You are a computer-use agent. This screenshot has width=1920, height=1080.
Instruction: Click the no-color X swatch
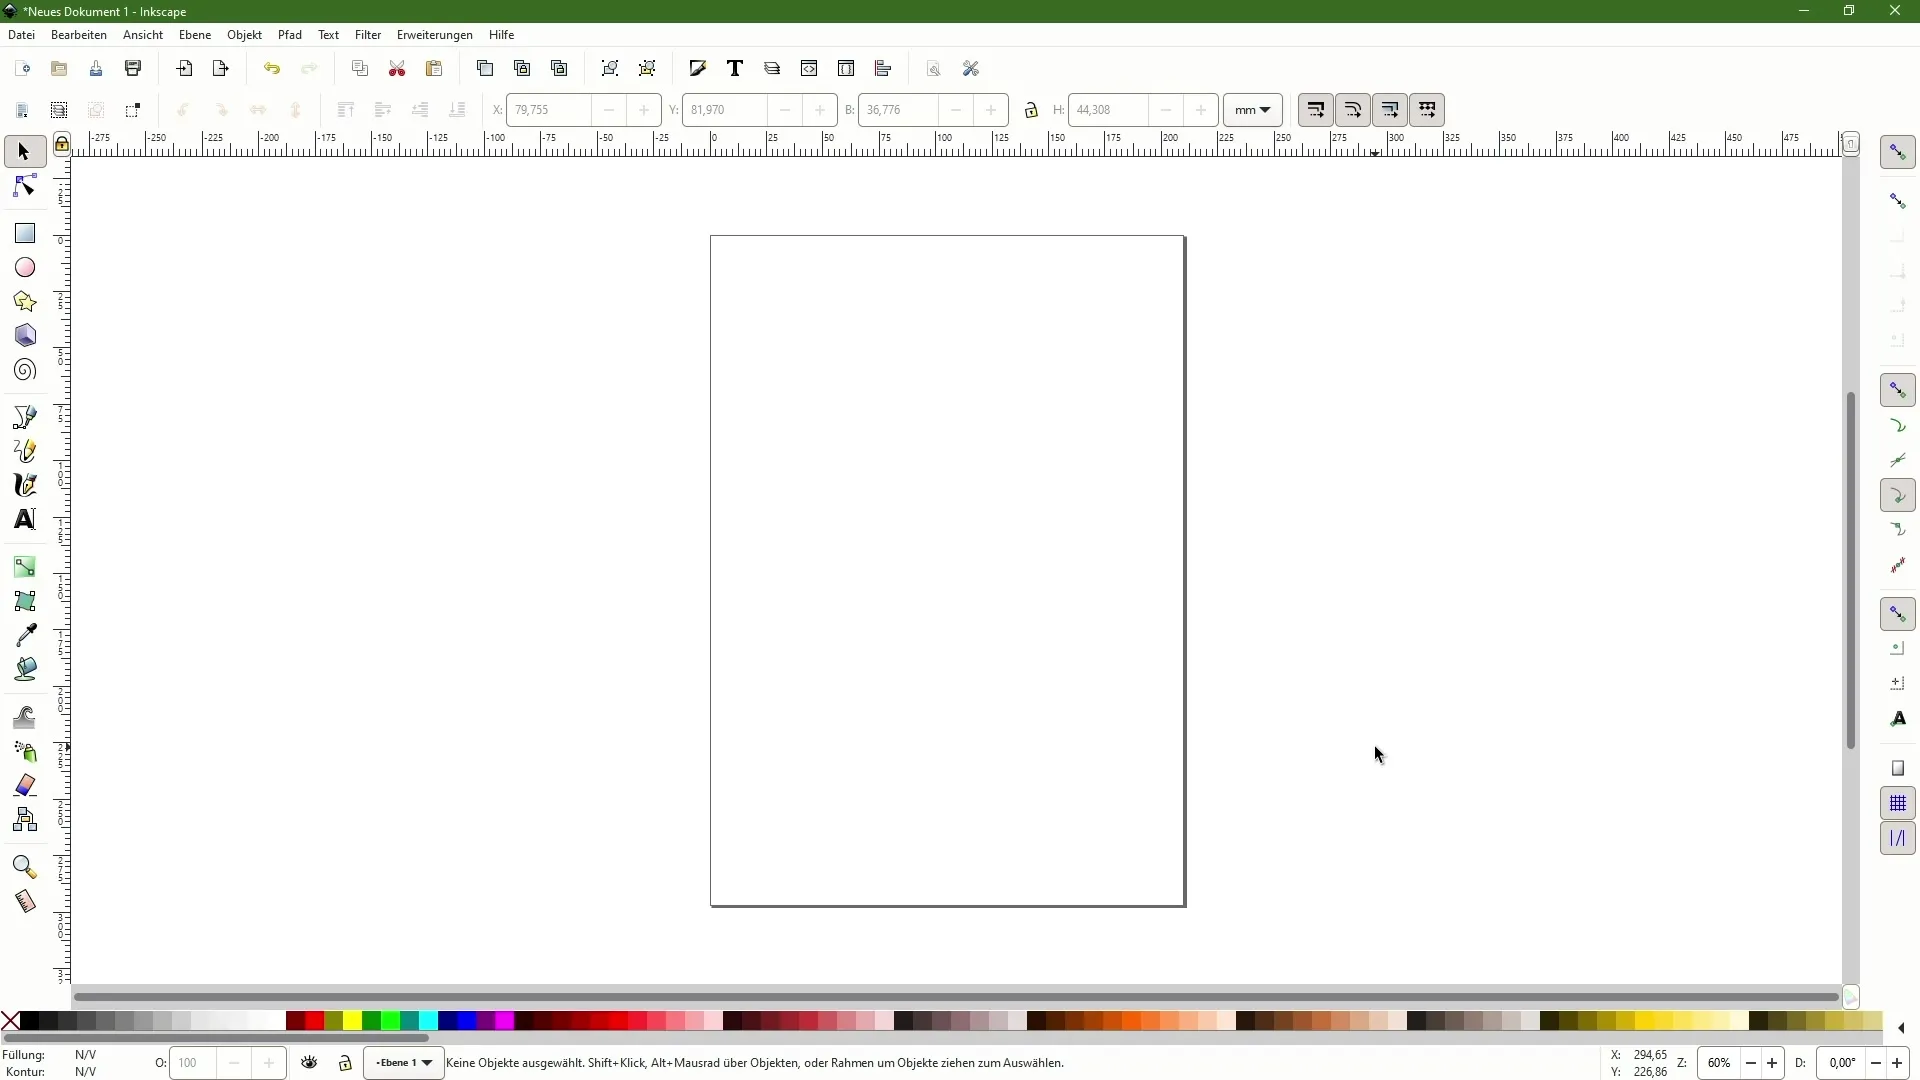10,1021
